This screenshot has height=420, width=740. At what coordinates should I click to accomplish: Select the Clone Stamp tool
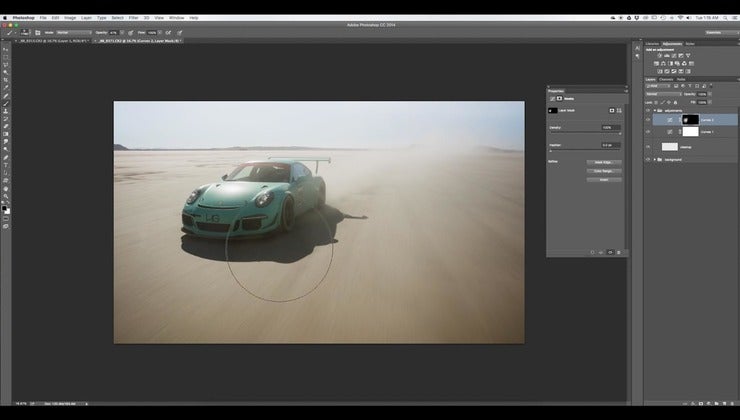(x=6, y=110)
